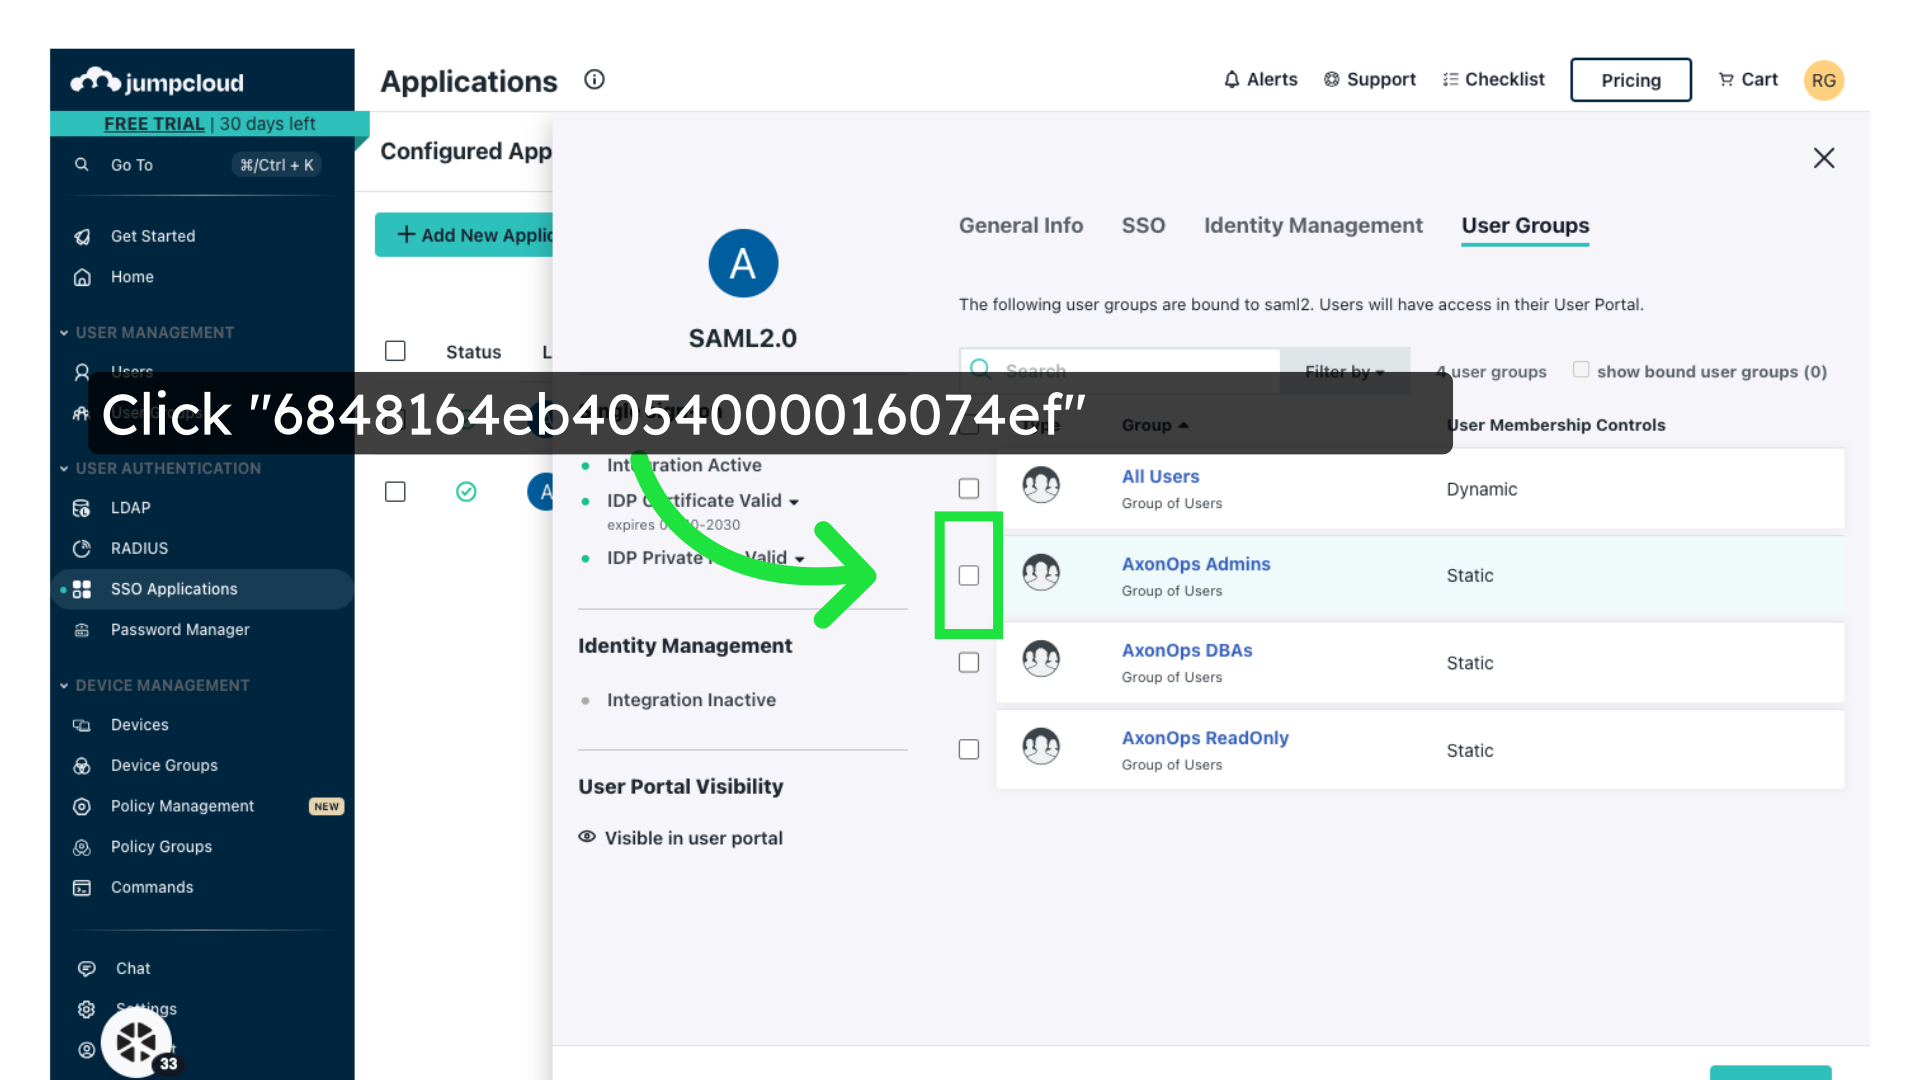Click the RG user avatar

point(1823,81)
